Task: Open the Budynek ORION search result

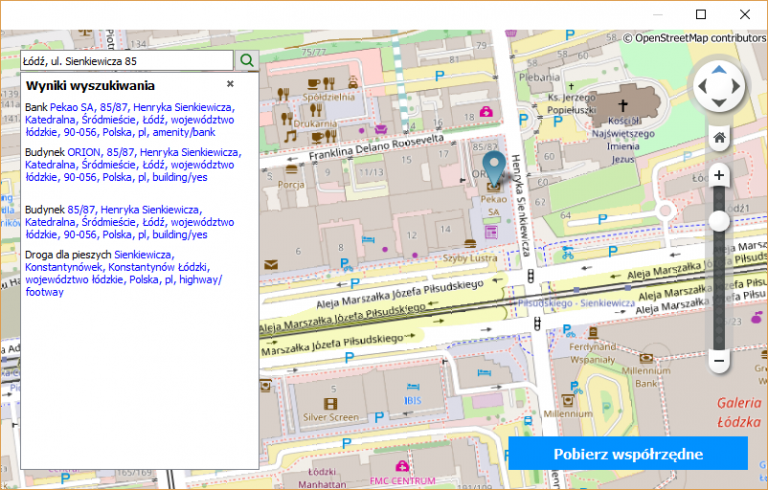Action: (132, 165)
